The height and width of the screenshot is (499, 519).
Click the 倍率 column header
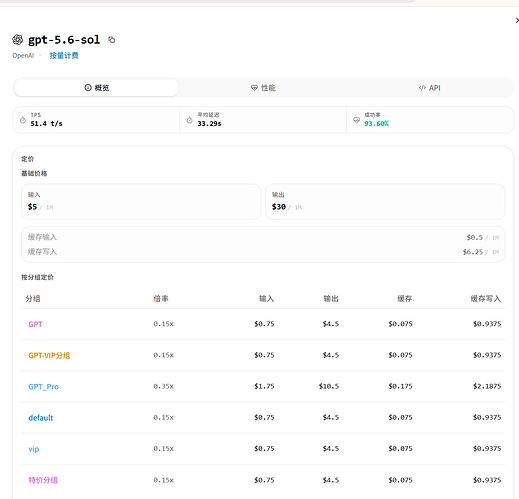(161, 299)
